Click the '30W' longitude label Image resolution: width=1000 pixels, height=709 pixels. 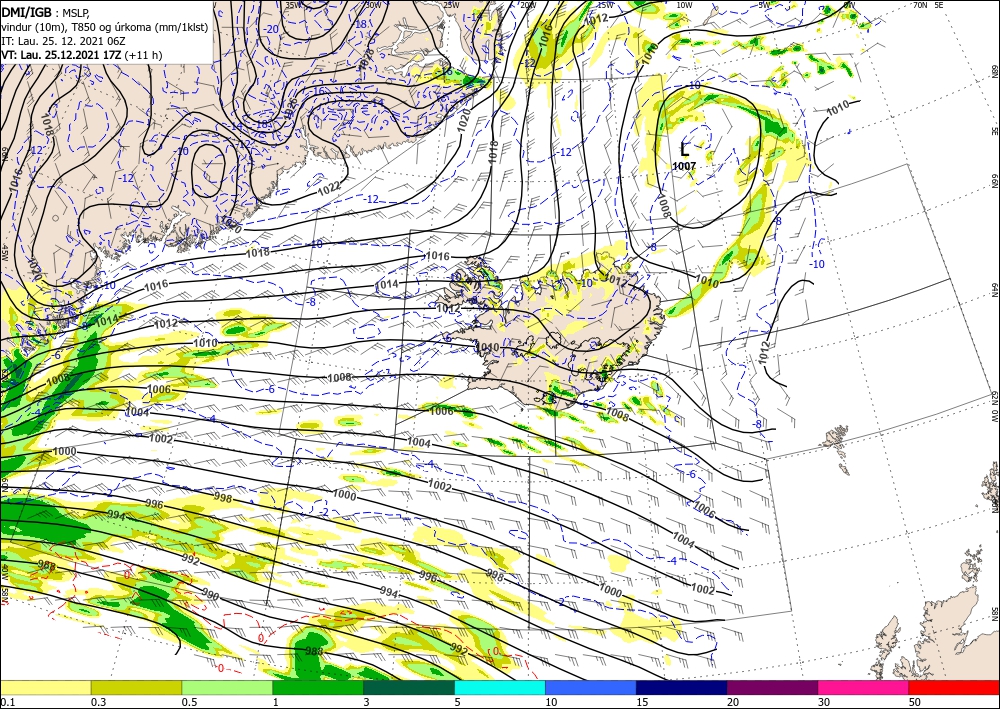(x=373, y=4)
